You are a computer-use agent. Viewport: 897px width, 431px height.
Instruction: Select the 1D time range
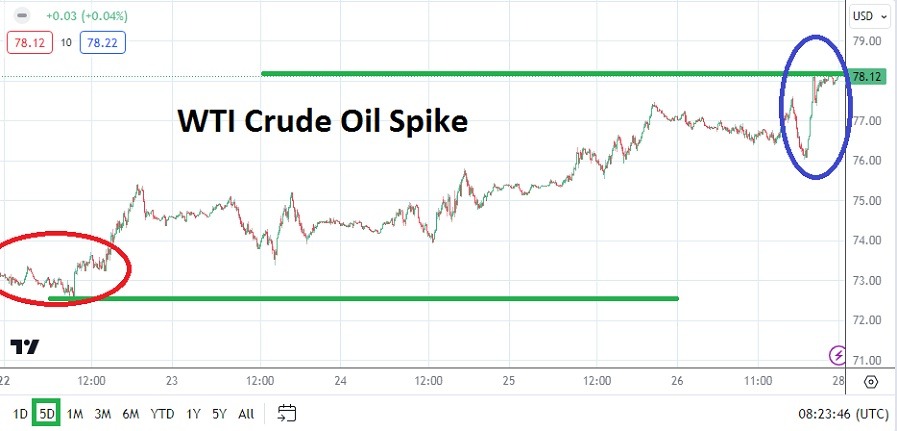[x=19, y=413]
